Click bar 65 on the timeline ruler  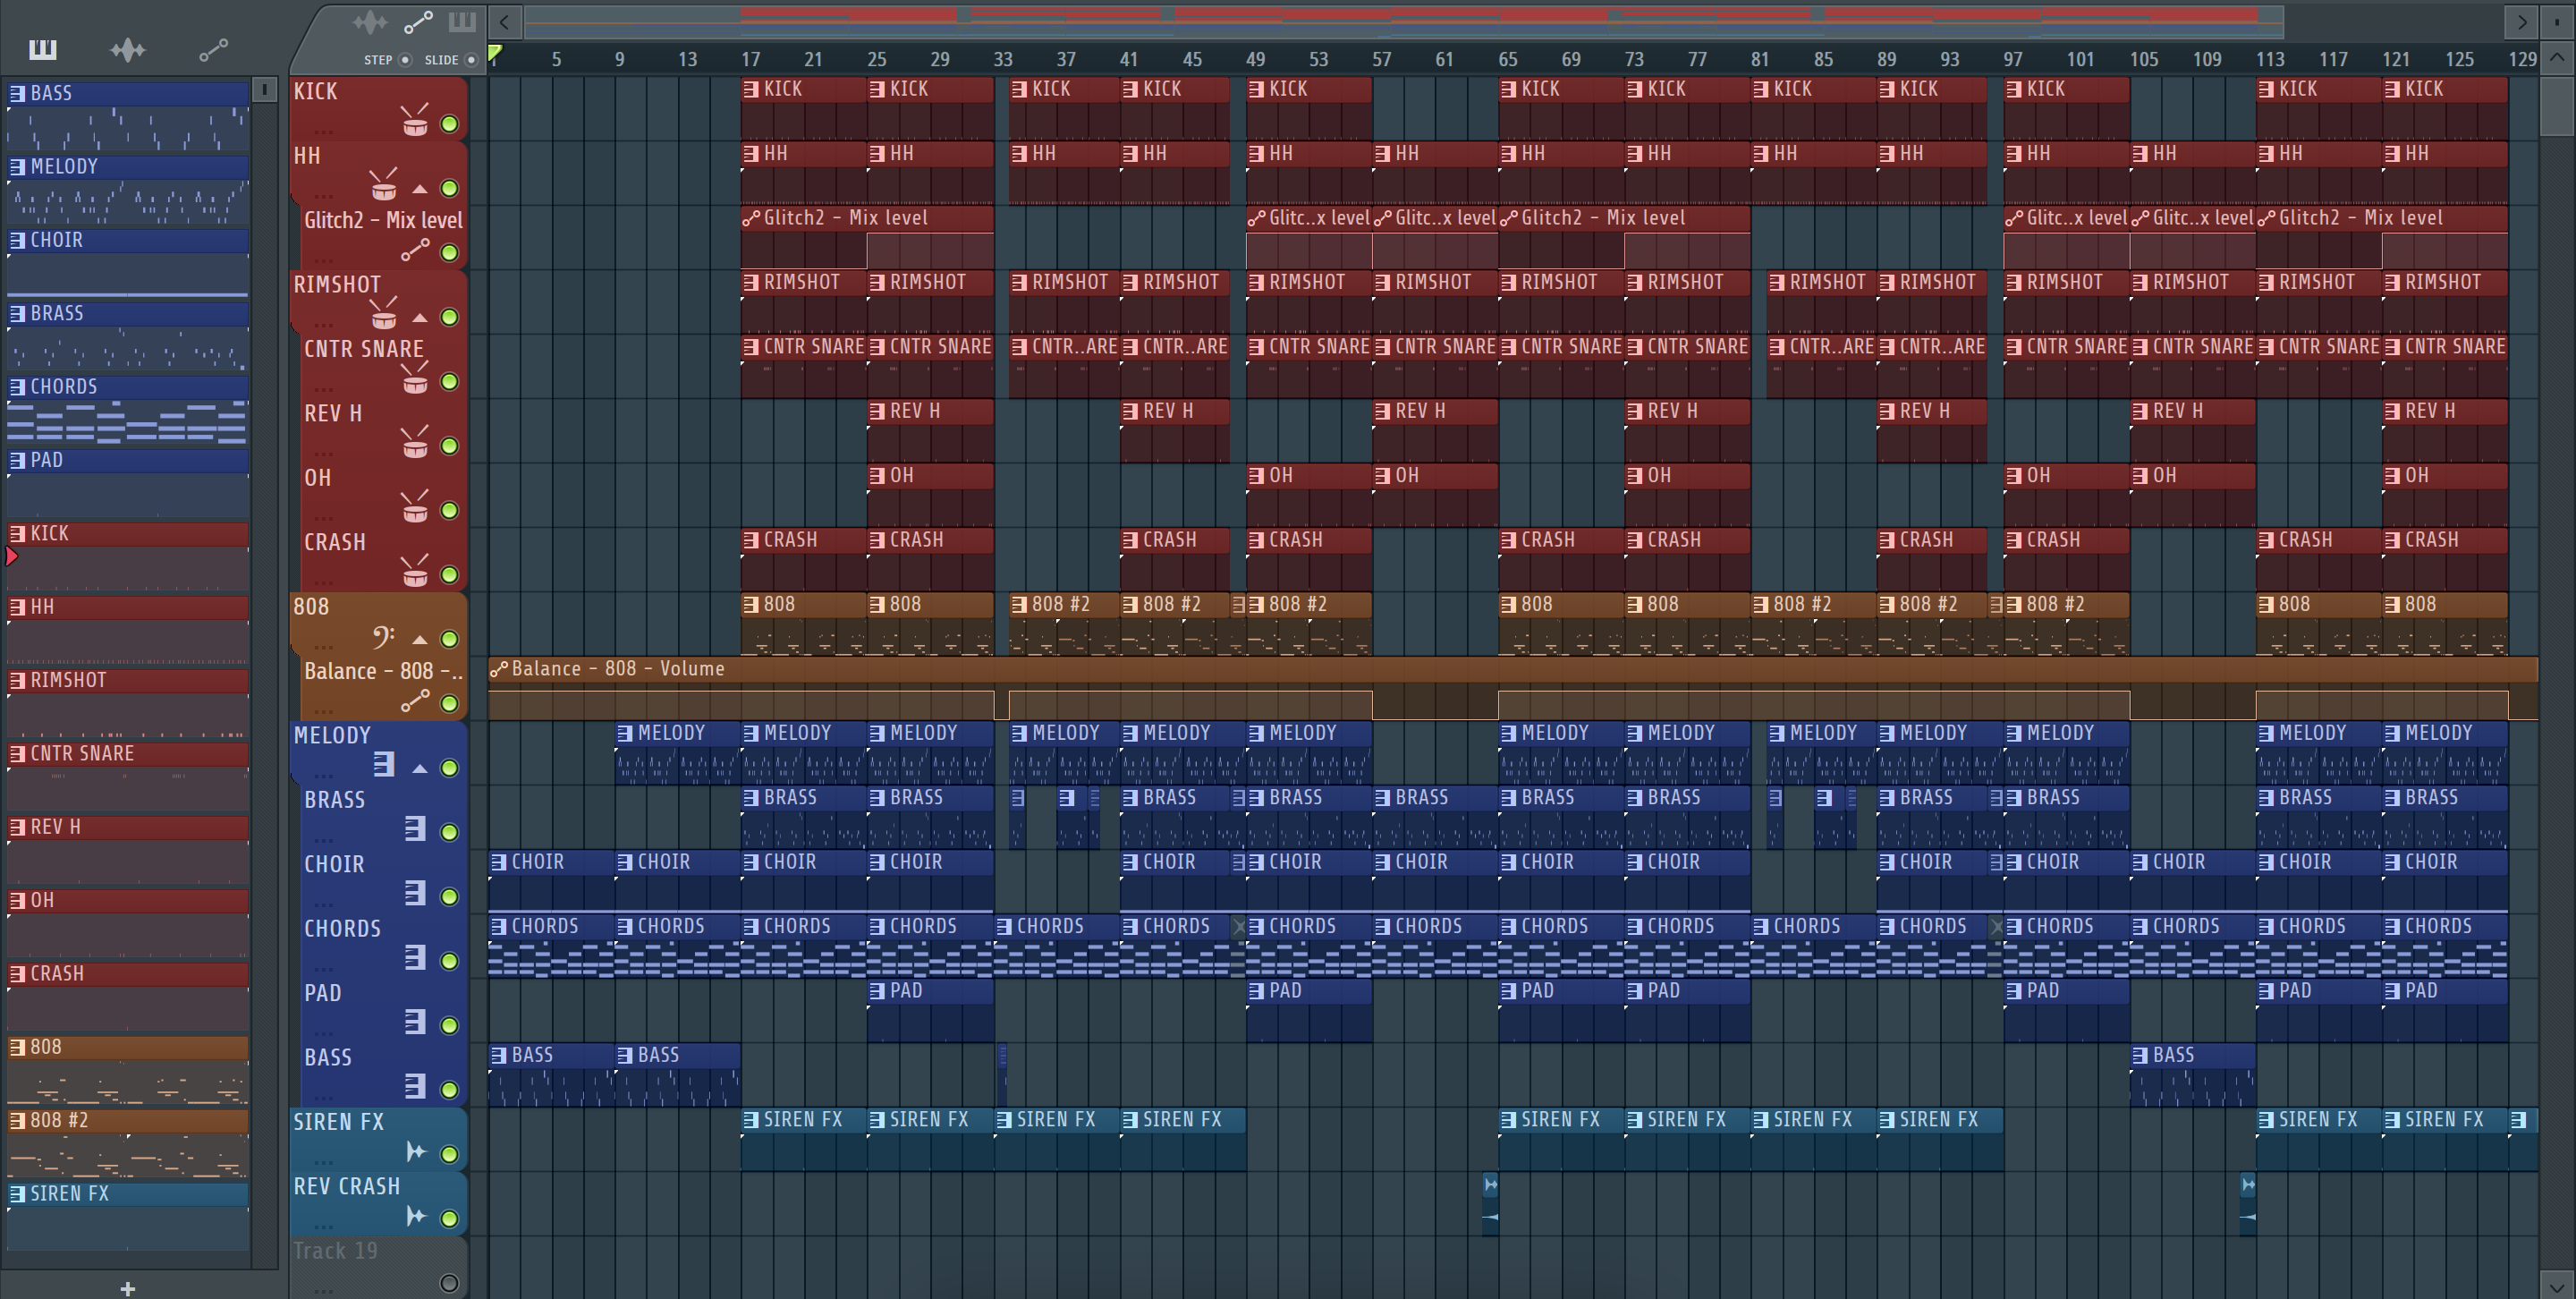tap(1507, 59)
